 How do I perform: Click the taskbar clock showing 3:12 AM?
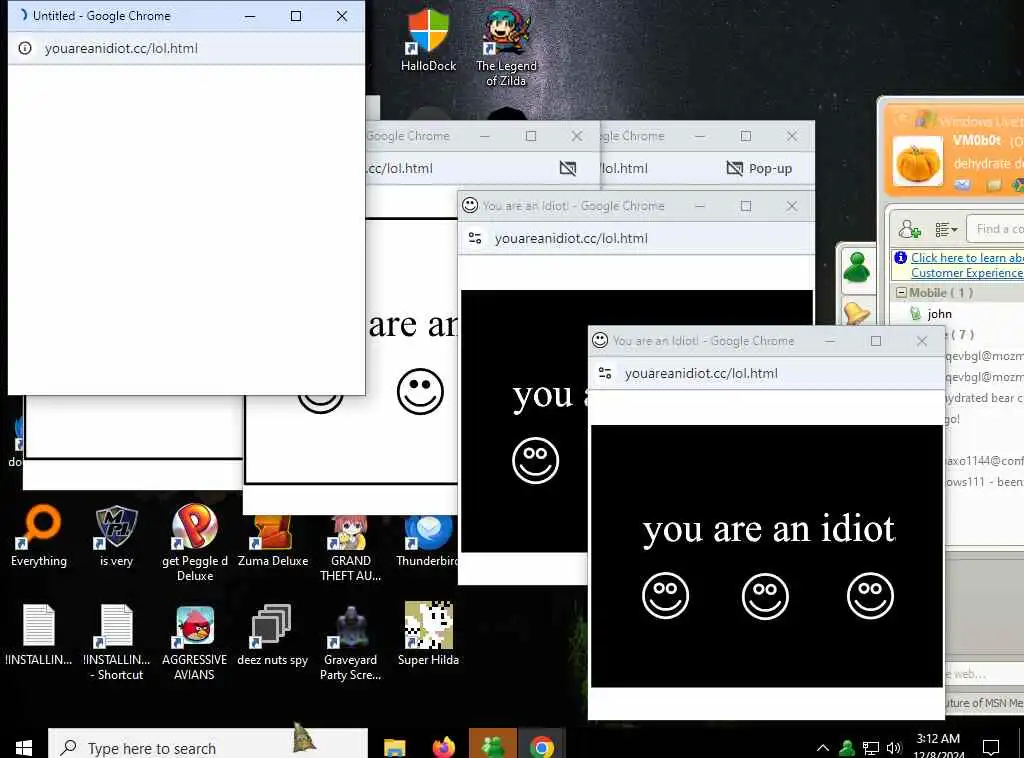coord(938,746)
